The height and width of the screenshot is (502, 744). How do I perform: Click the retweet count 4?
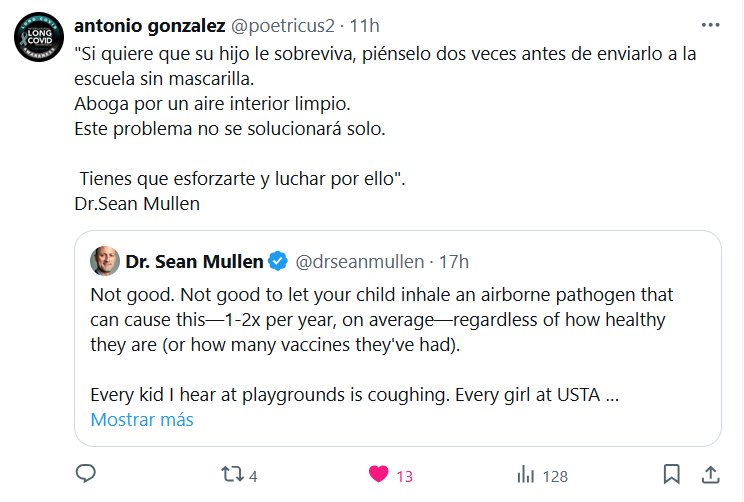[x=253, y=476]
